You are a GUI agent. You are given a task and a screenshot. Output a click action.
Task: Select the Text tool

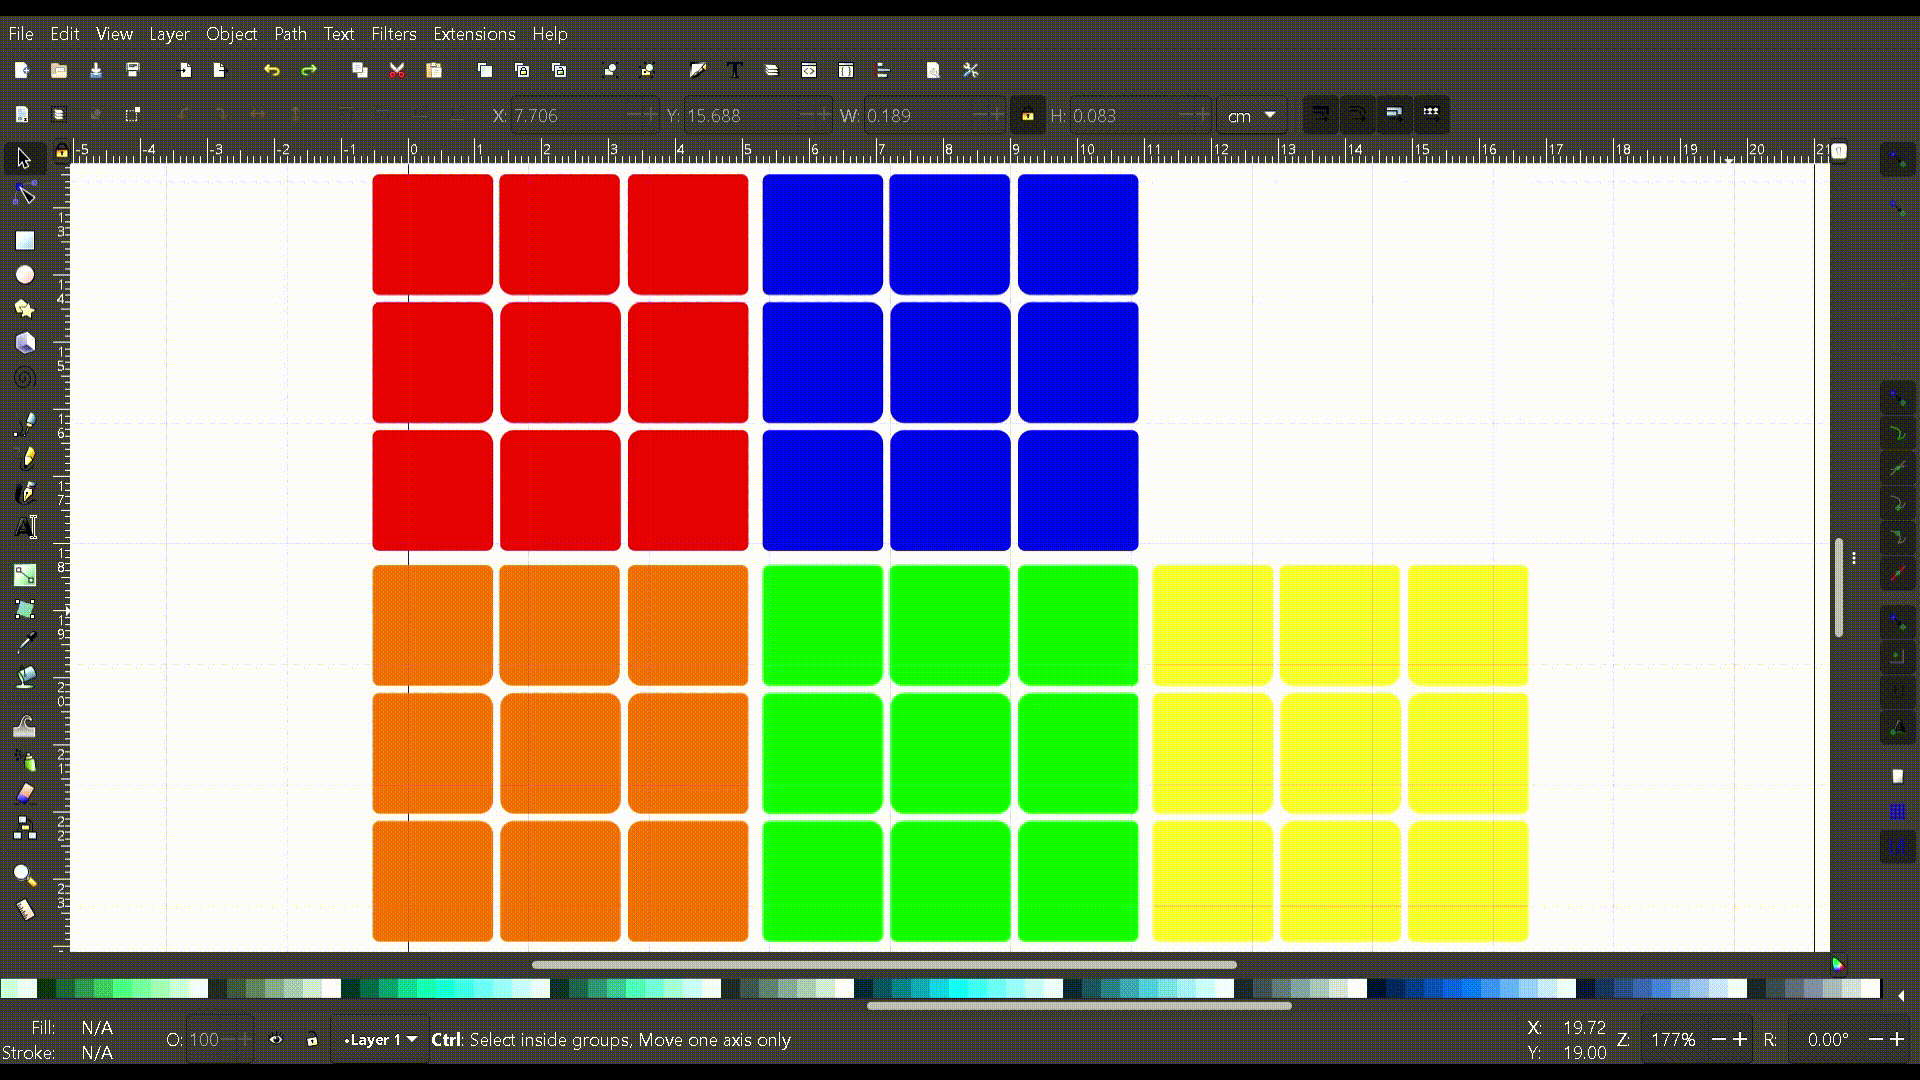pos(24,527)
